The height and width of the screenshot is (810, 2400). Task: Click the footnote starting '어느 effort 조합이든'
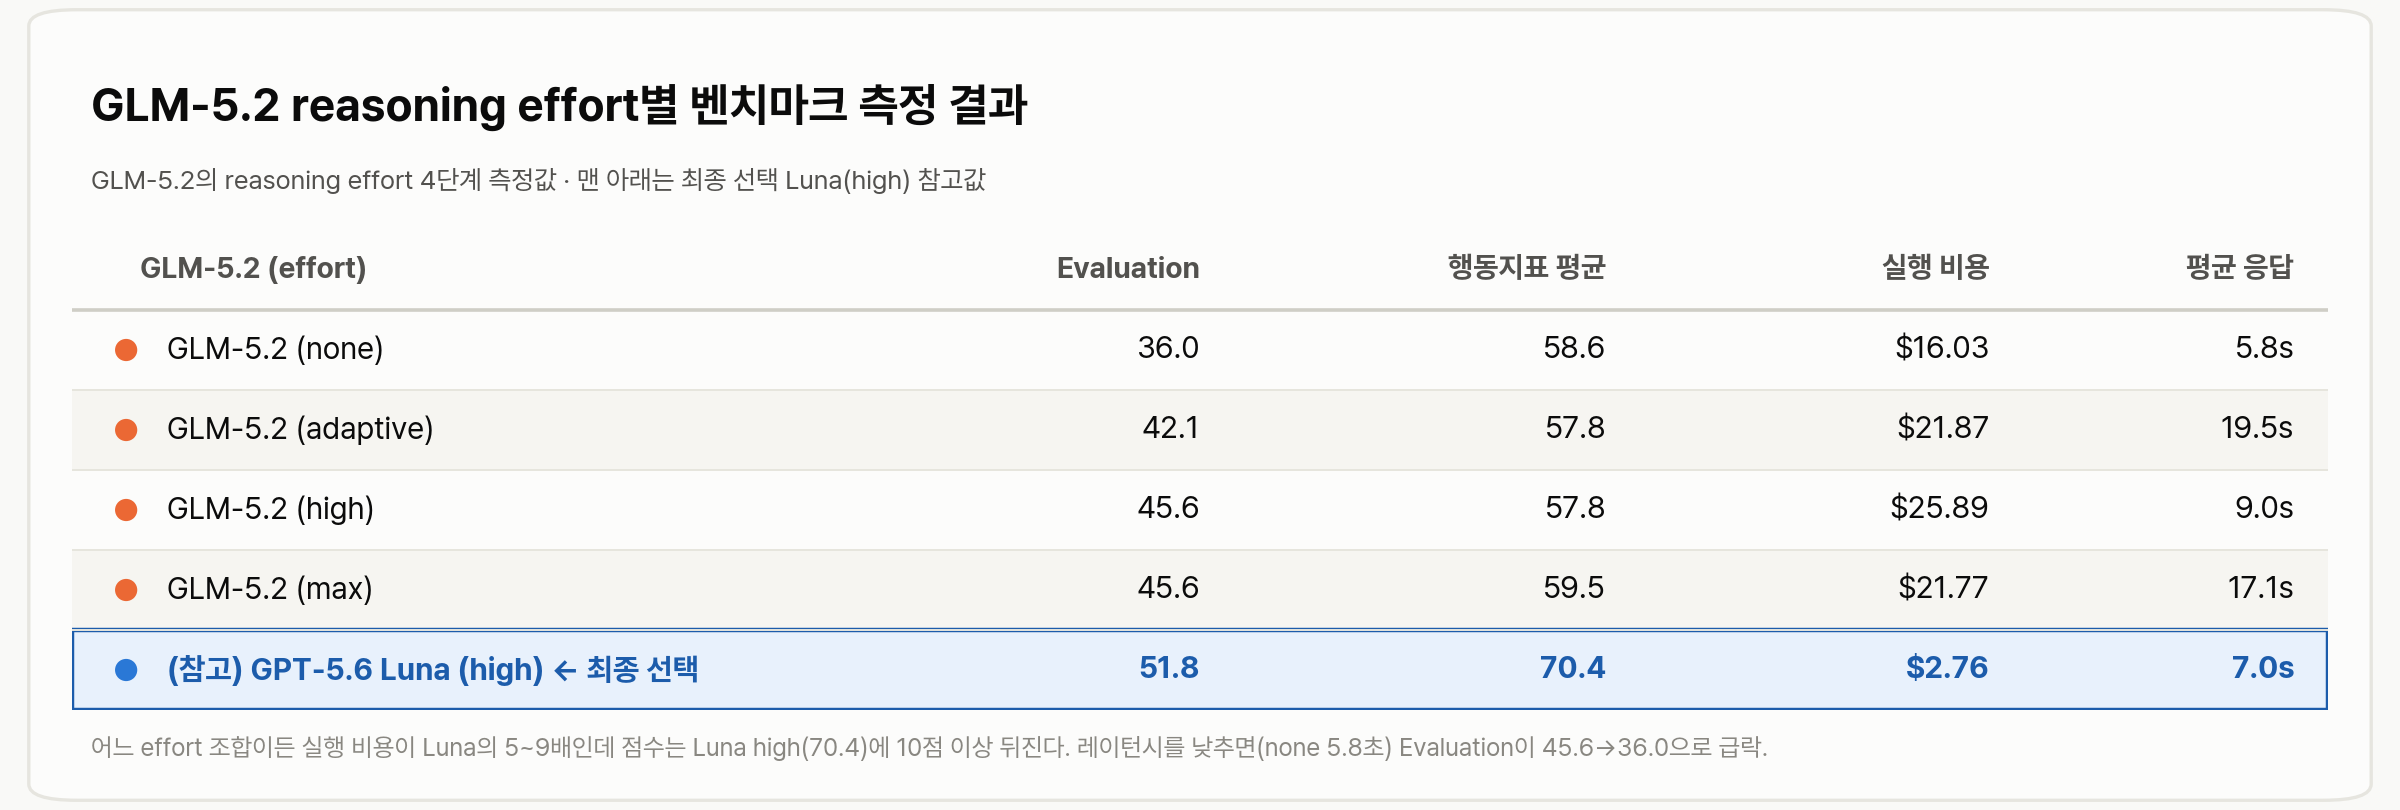929,748
